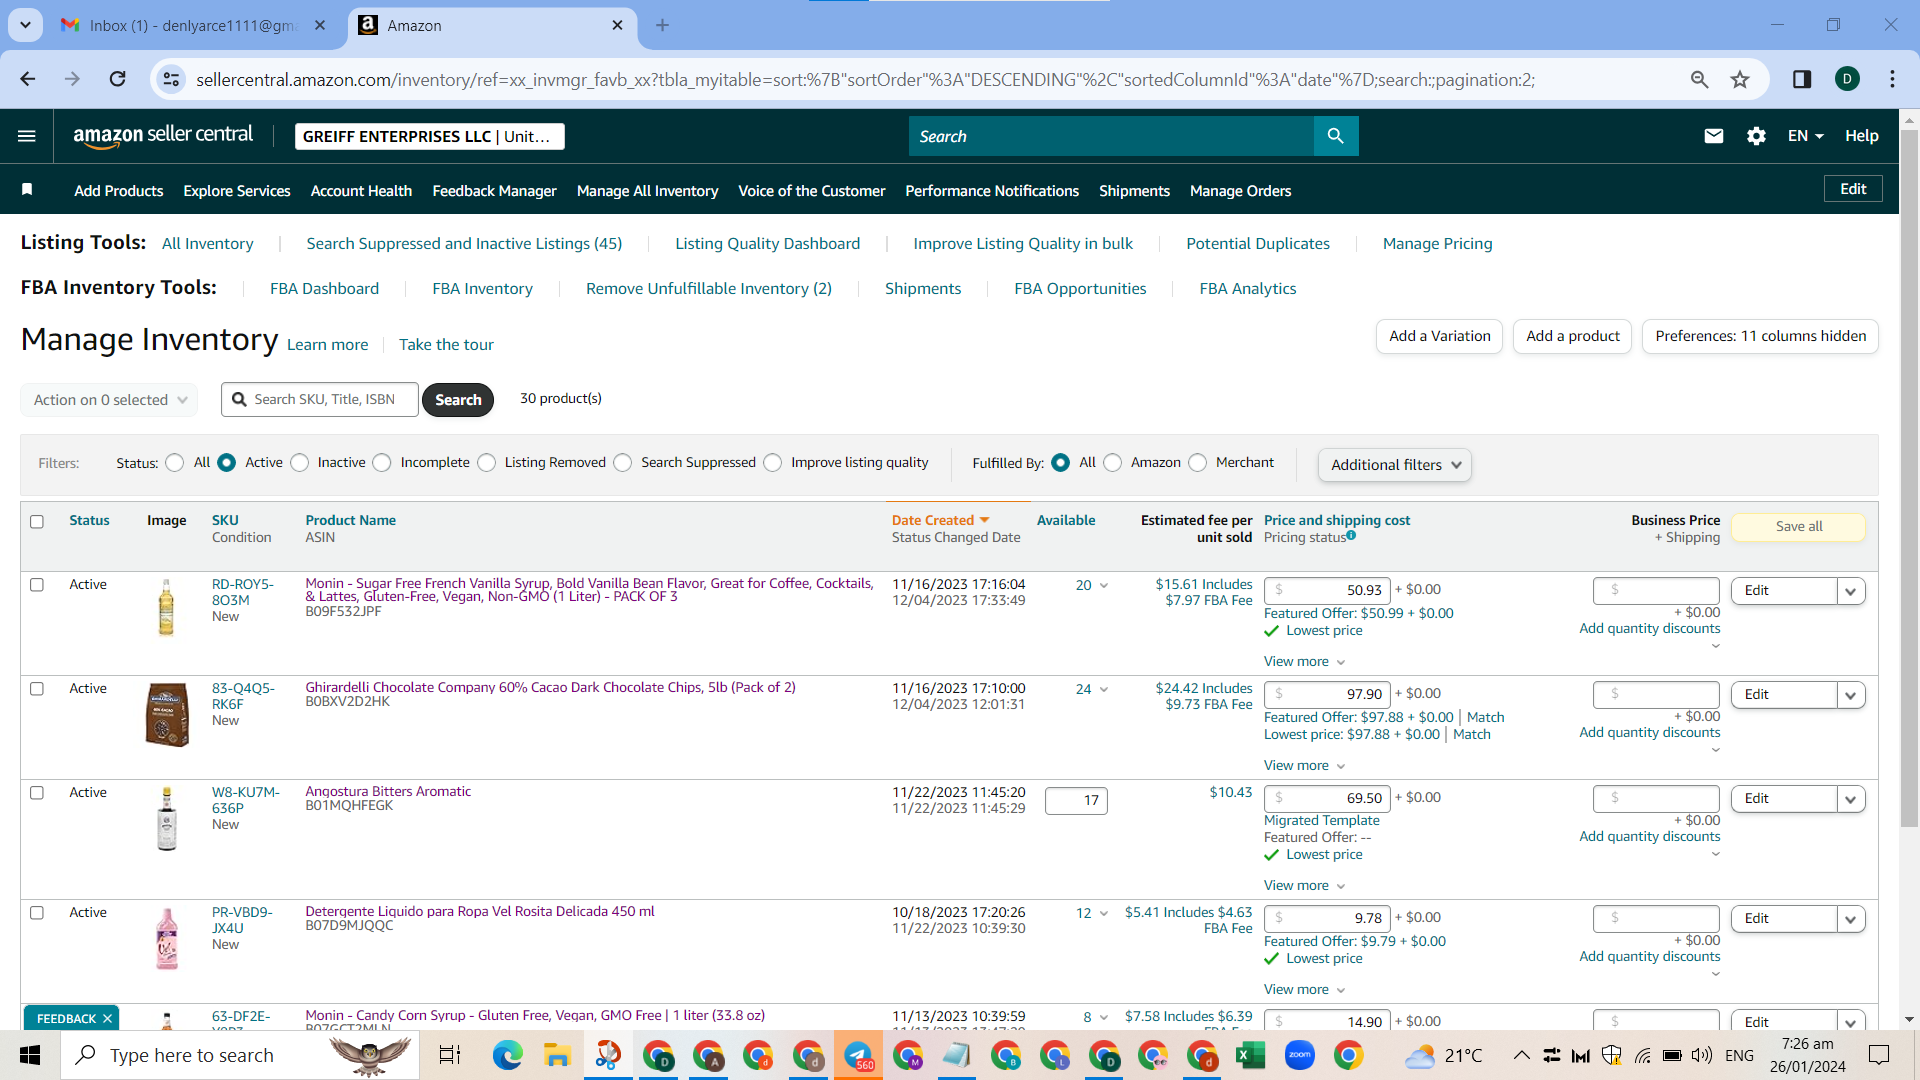Expand available quantity chevron for Detergente Liquido

[x=1103, y=914]
